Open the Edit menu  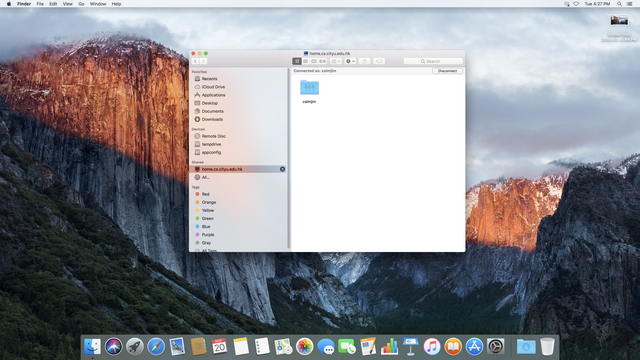coord(53,4)
